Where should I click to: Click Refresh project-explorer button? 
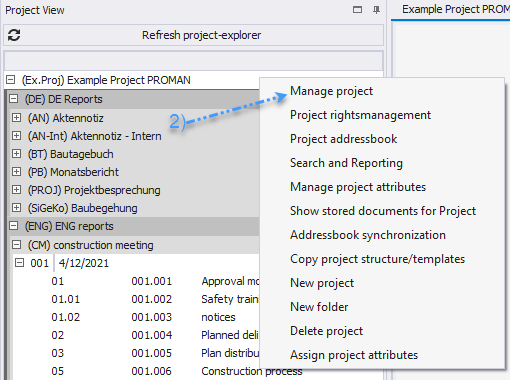coord(193,35)
